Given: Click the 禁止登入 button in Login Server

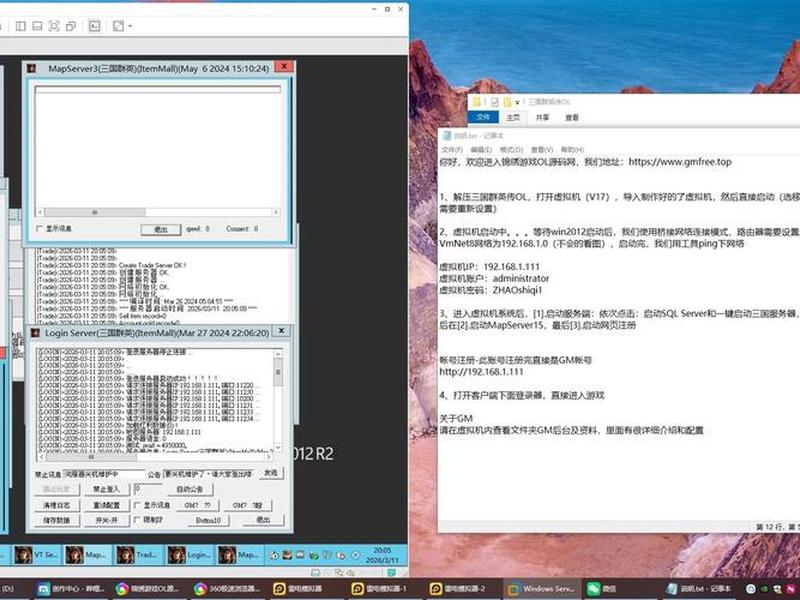Looking at the screenshot, I should click(x=106, y=489).
